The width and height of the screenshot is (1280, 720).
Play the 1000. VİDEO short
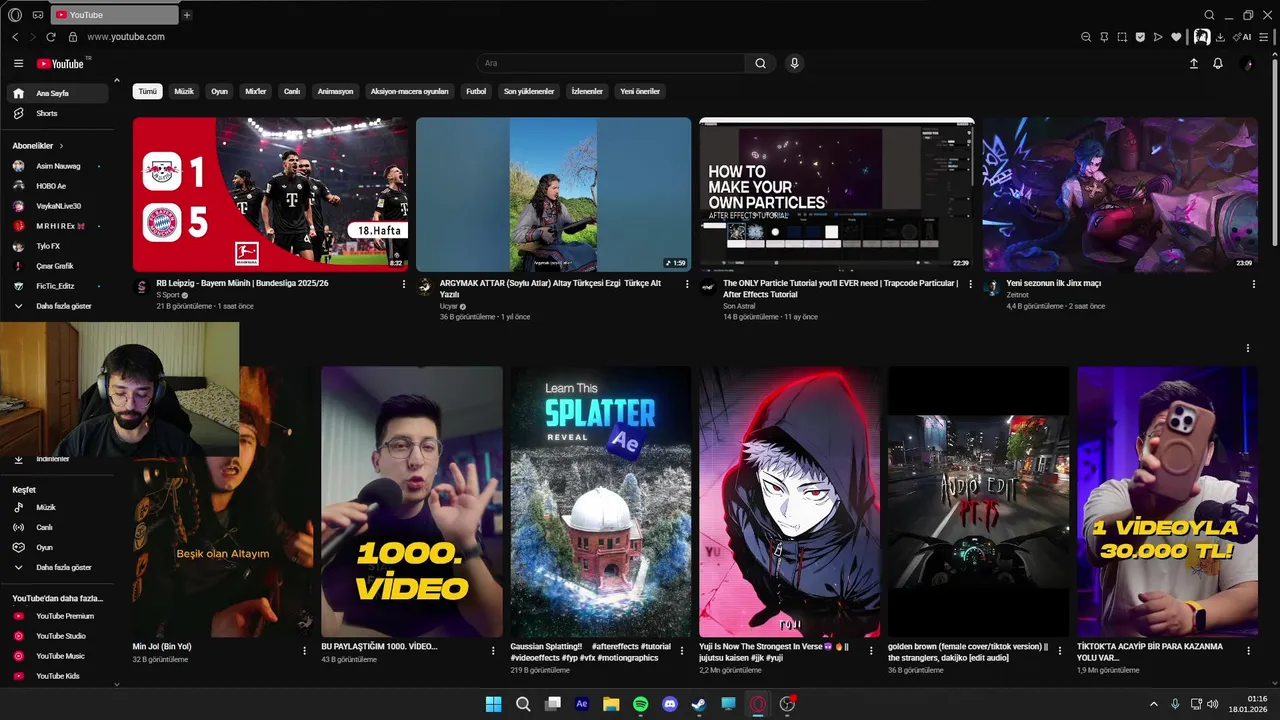click(x=412, y=501)
